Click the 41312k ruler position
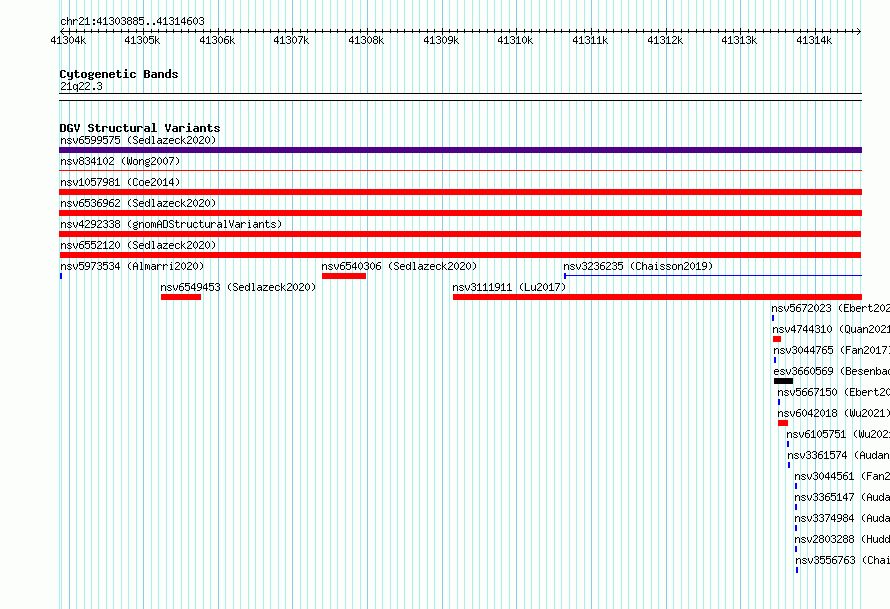Viewport: 890px width, 609px height. tap(665, 40)
